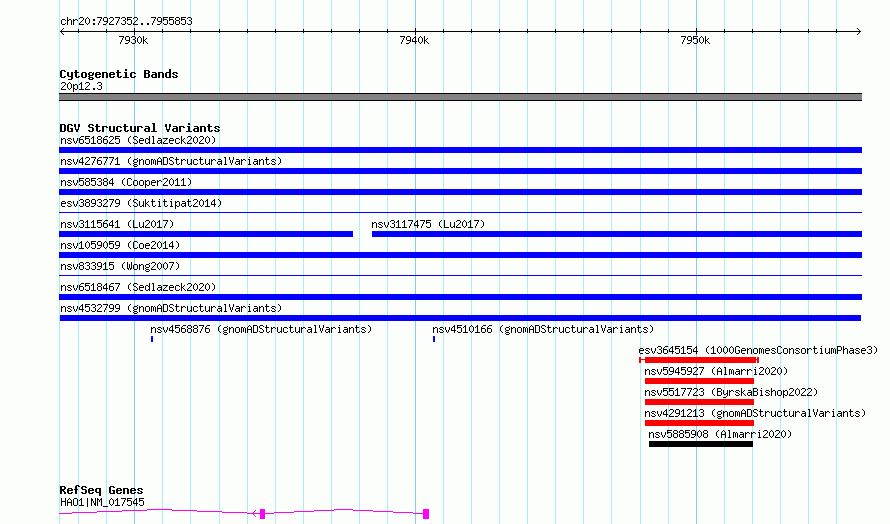Viewport: 890px width, 524px height.
Task: Click the RefSeq Genes track title
Action: point(101,490)
